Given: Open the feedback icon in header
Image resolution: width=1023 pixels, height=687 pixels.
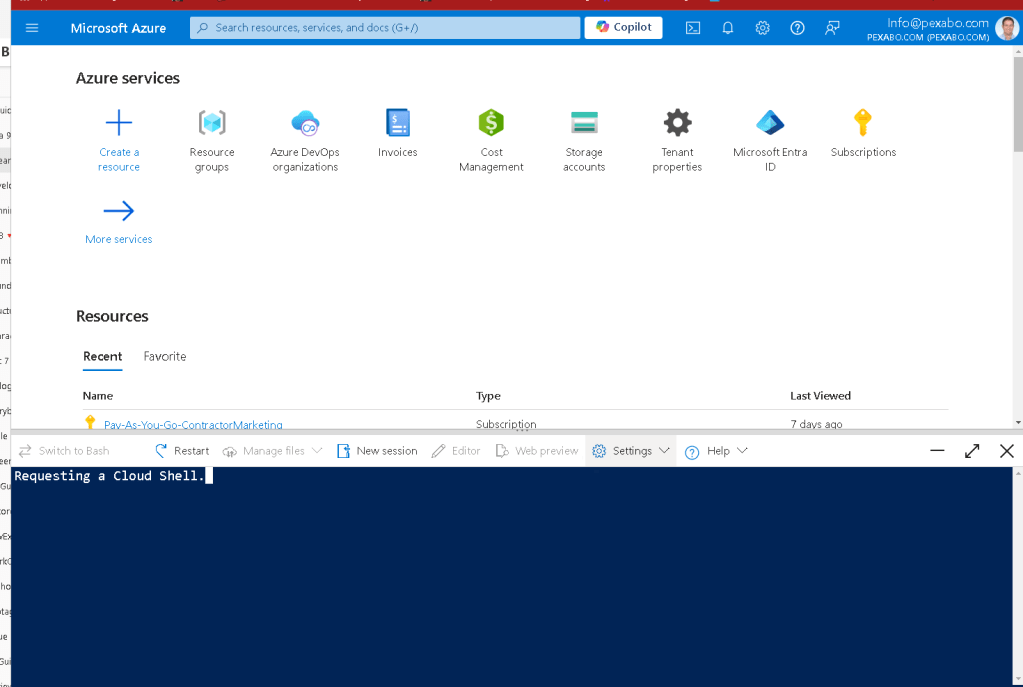Looking at the screenshot, I should click(x=832, y=28).
